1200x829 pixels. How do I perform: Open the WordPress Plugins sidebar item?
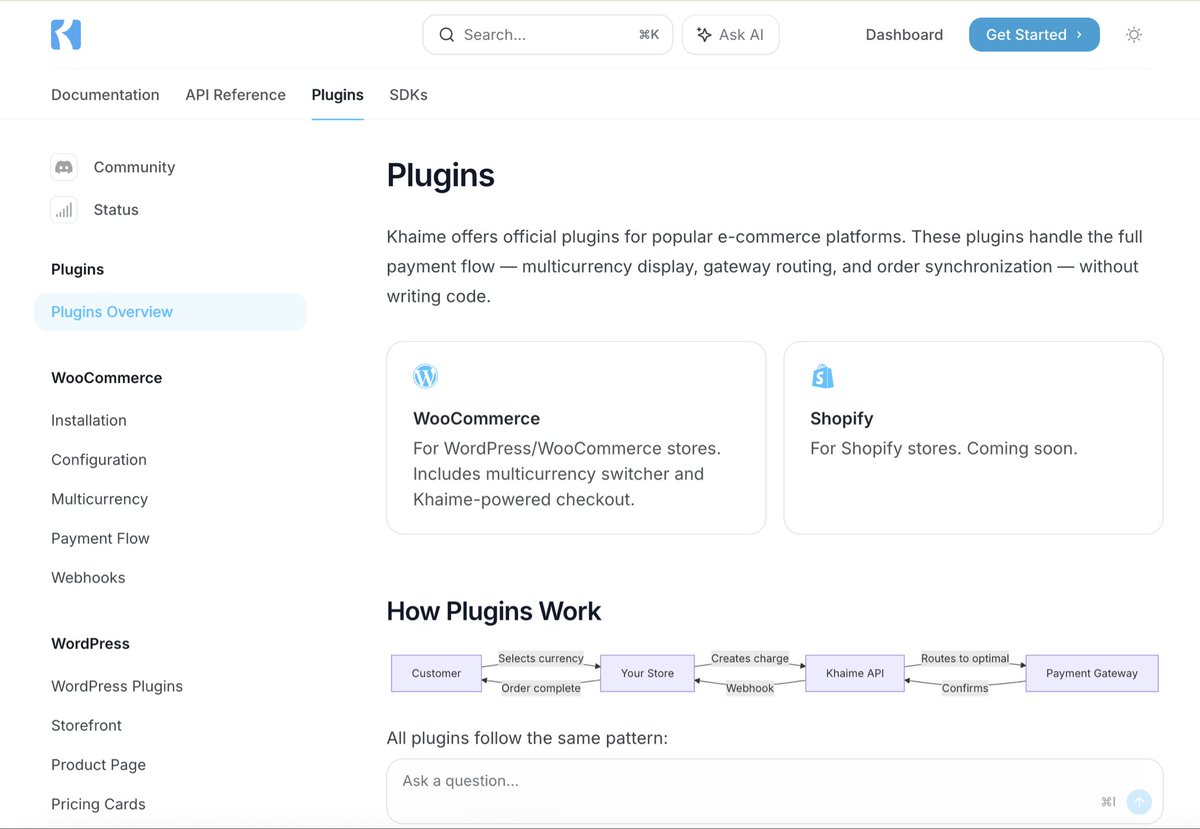point(117,686)
